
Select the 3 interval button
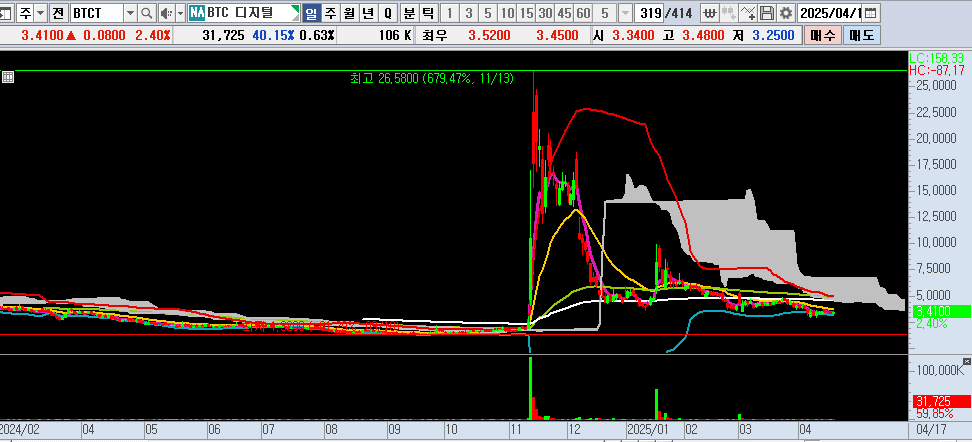pos(469,12)
